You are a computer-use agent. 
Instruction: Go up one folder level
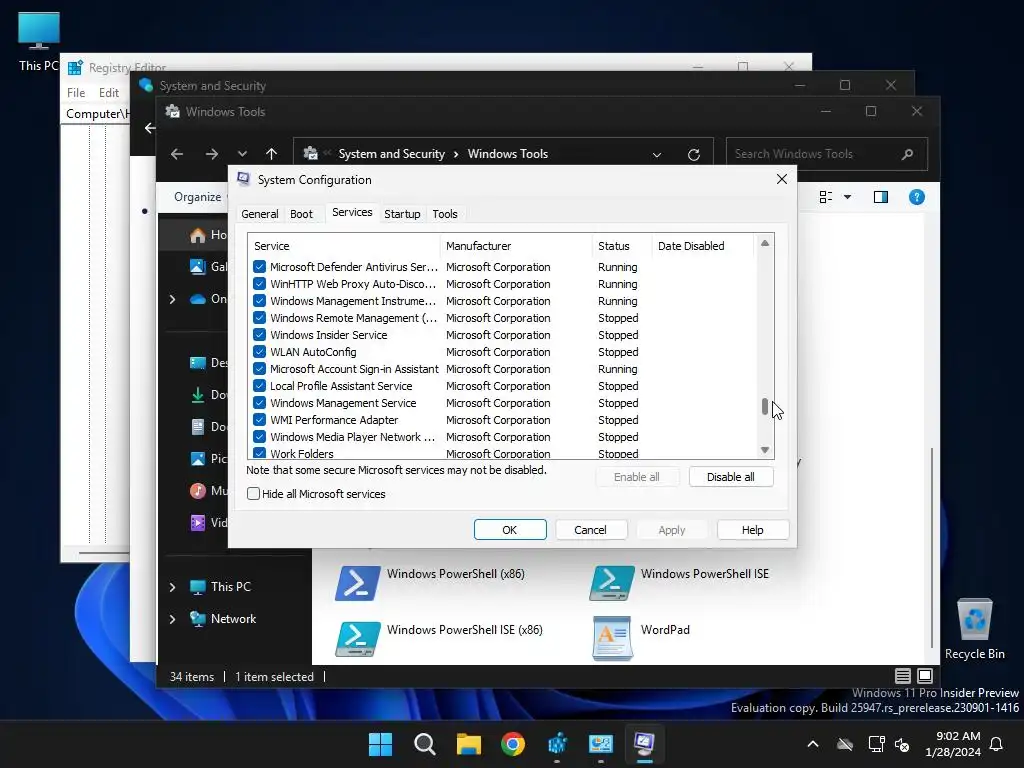[x=272, y=154]
